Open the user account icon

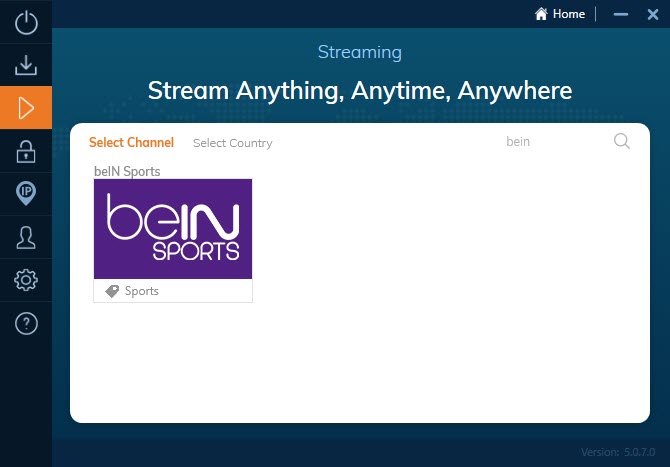pos(26,237)
